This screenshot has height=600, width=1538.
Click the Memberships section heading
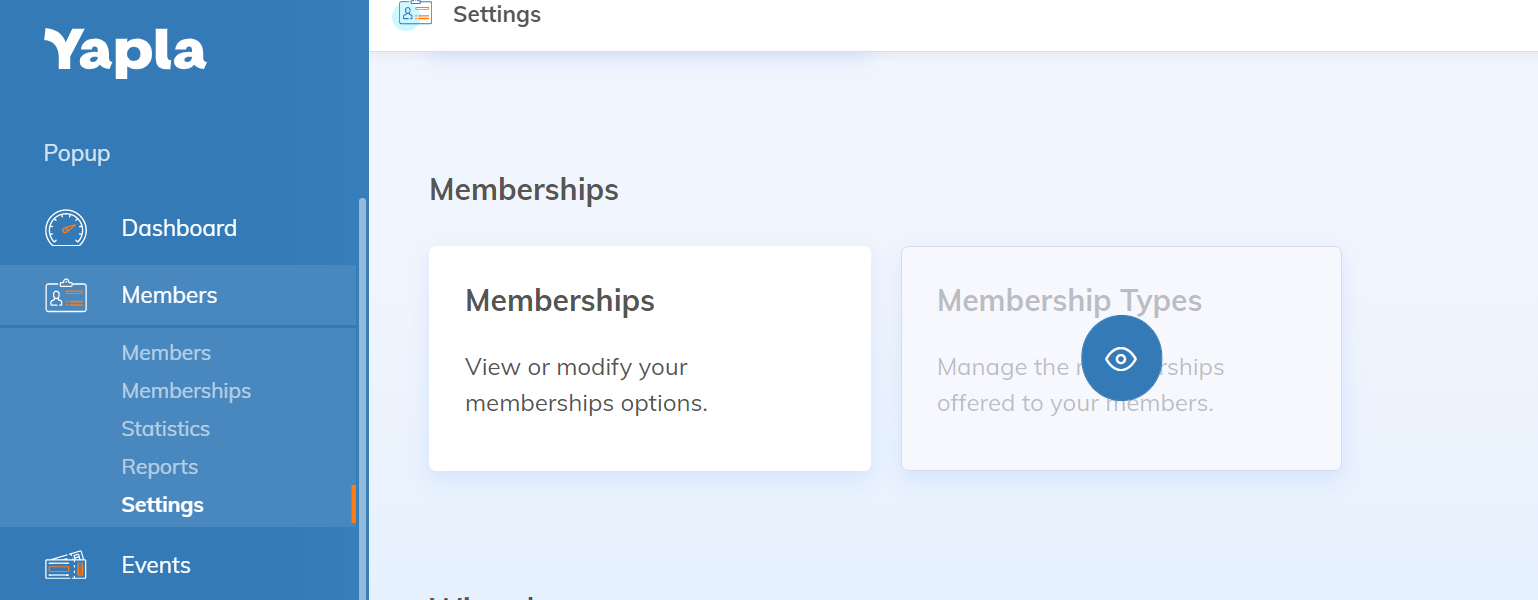524,190
